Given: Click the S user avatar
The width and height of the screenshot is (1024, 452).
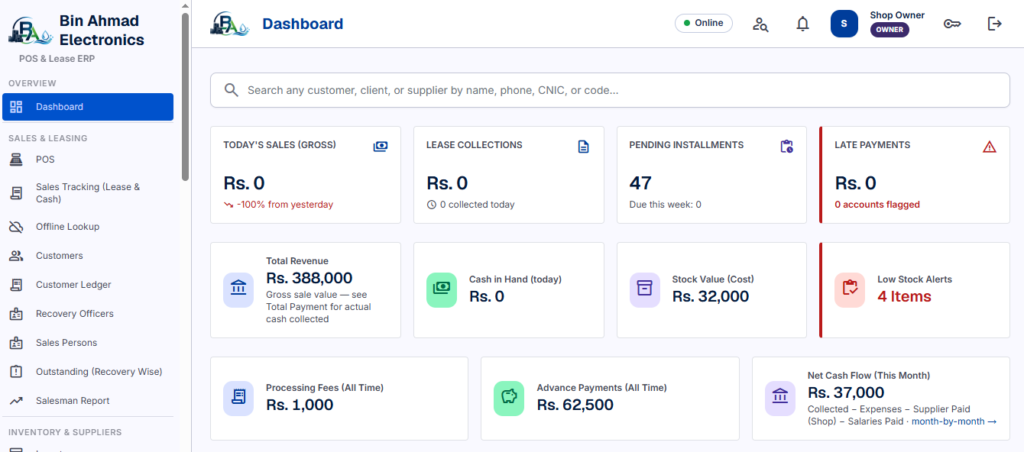Looking at the screenshot, I should [x=844, y=24].
